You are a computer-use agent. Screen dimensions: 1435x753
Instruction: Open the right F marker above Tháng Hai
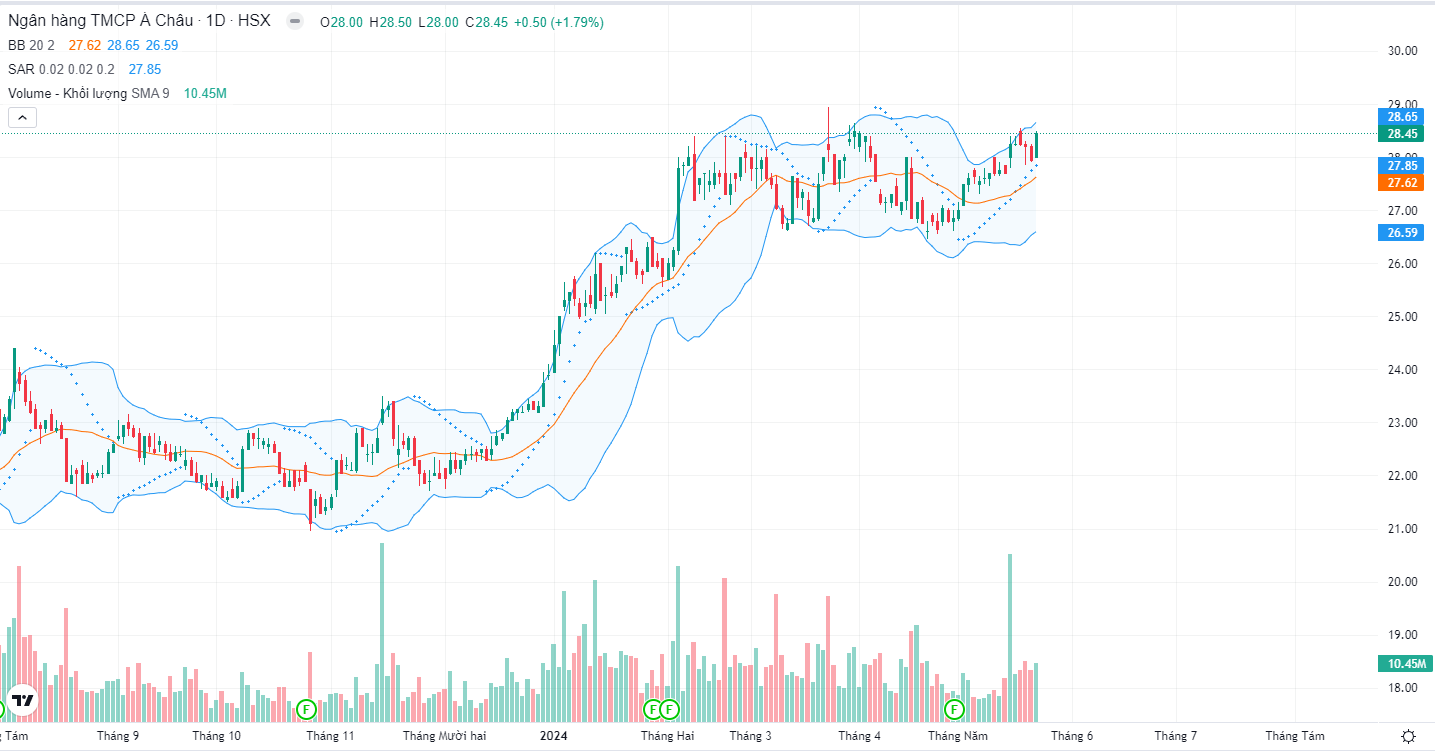[x=670, y=709]
